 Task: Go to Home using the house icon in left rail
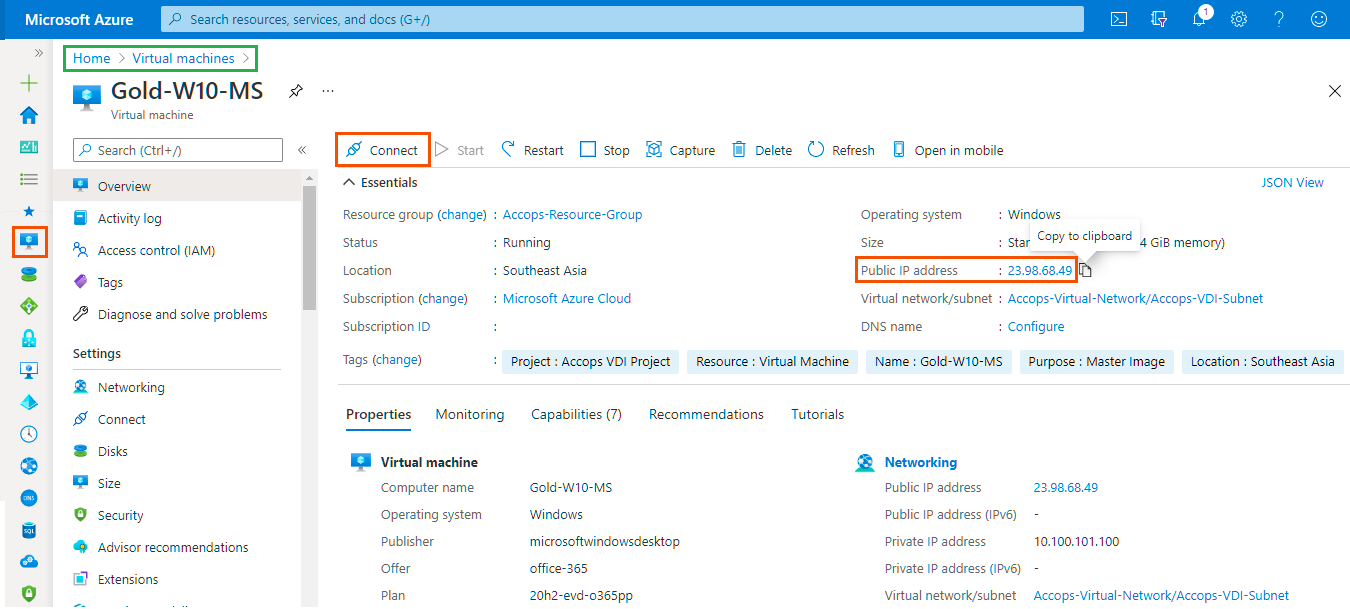[29, 115]
